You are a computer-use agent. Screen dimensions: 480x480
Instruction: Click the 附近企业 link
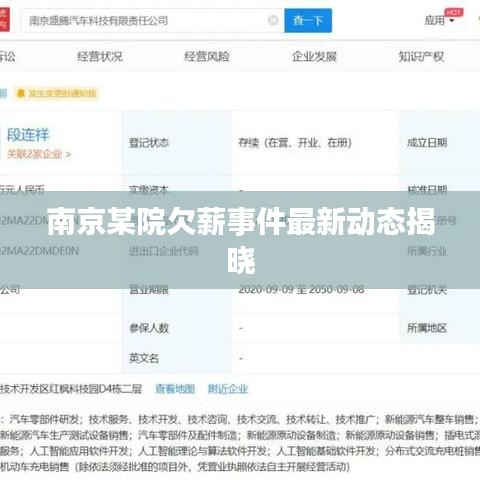pyautogui.click(x=228, y=389)
